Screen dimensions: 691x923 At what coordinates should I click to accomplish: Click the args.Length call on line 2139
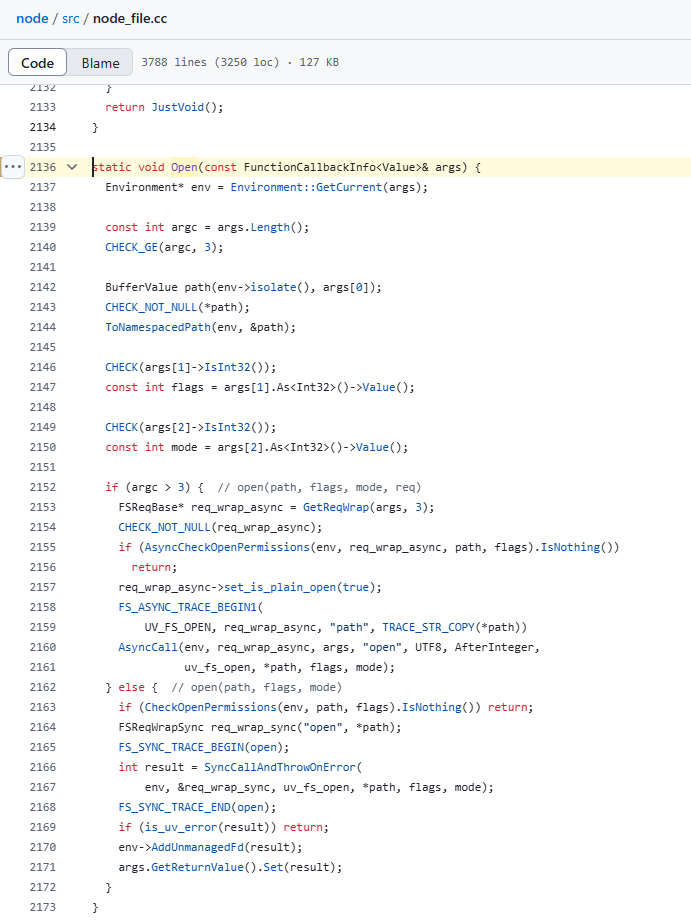(x=270, y=227)
